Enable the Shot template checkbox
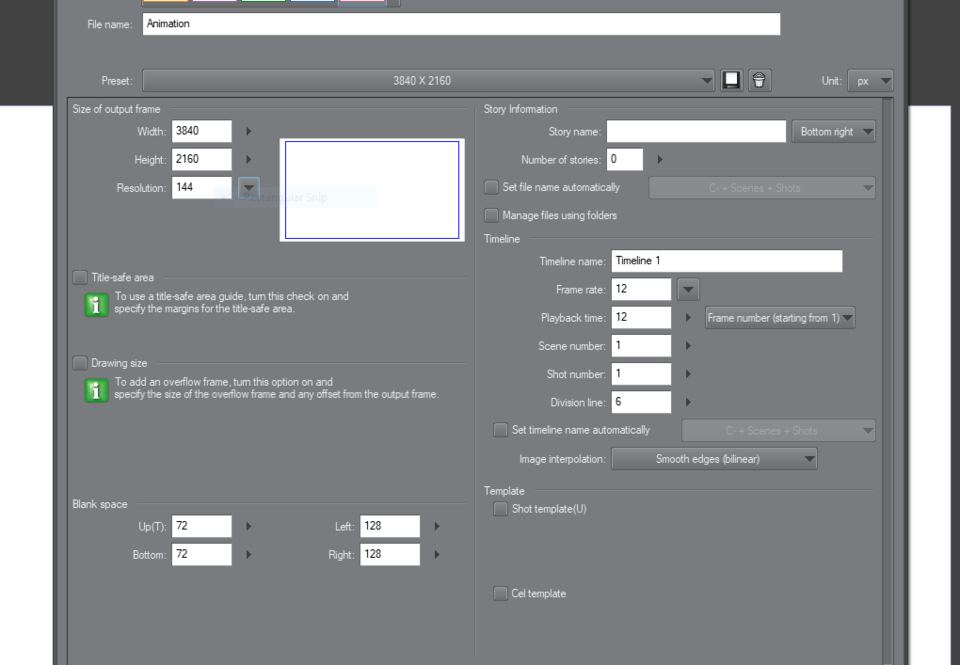The image size is (960, 665). tap(500, 509)
